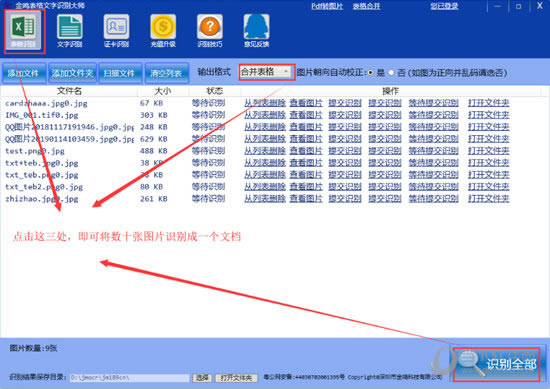Click 查看图片 for zhizhao.jpg0.jpg
The image size is (550, 389).
pyautogui.click(x=306, y=199)
